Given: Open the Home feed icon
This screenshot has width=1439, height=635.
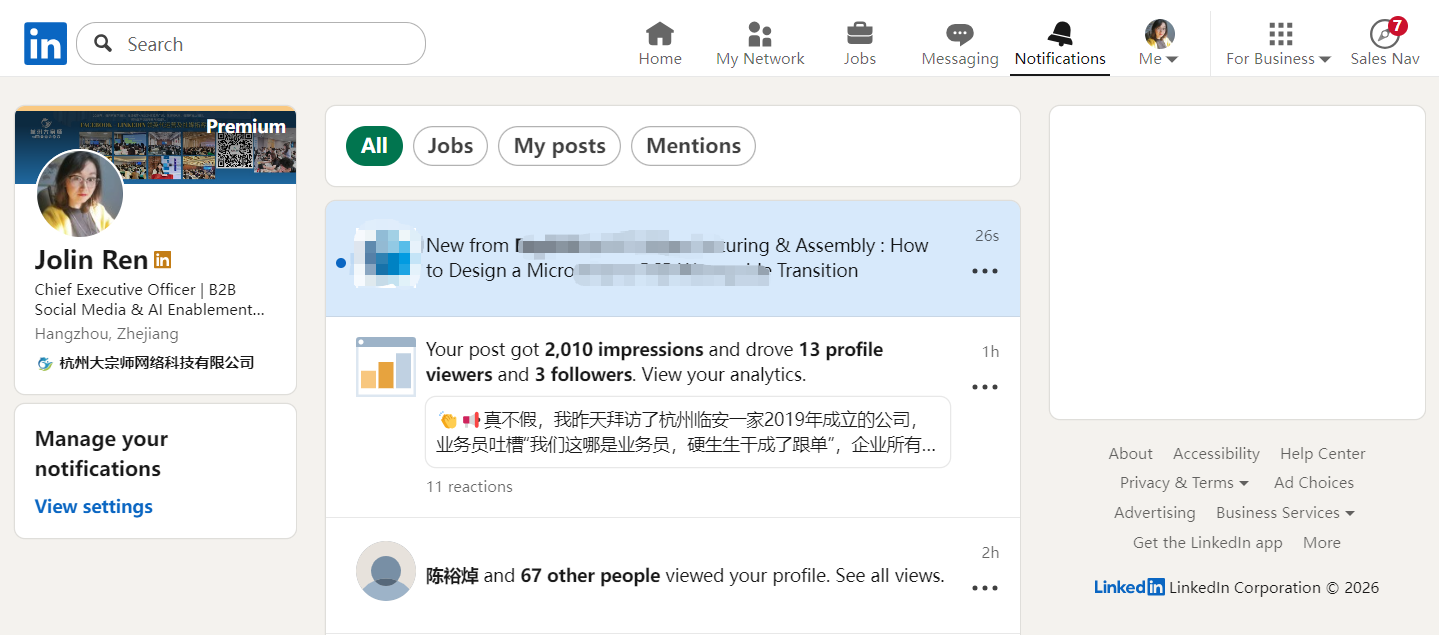Looking at the screenshot, I should [660, 34].
